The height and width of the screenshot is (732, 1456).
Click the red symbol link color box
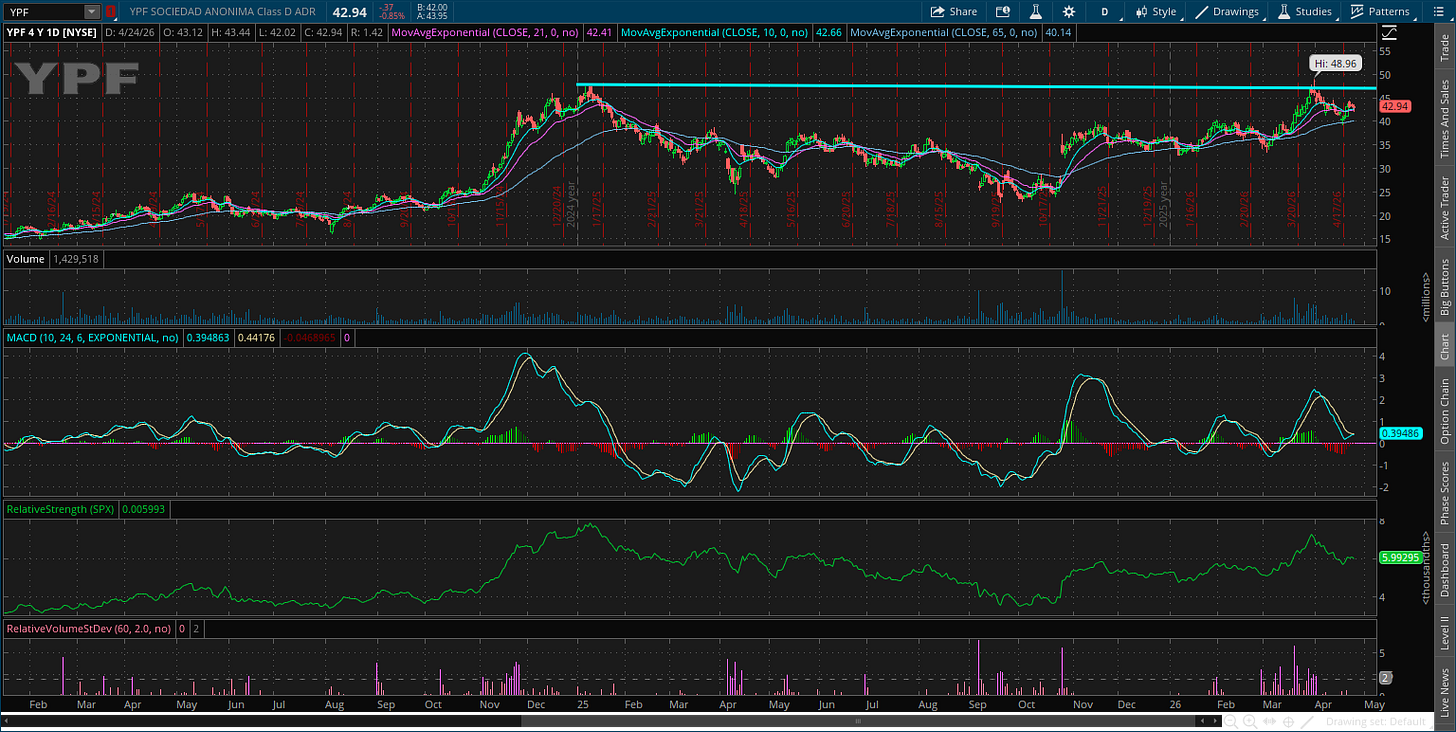tap(110, 12)
